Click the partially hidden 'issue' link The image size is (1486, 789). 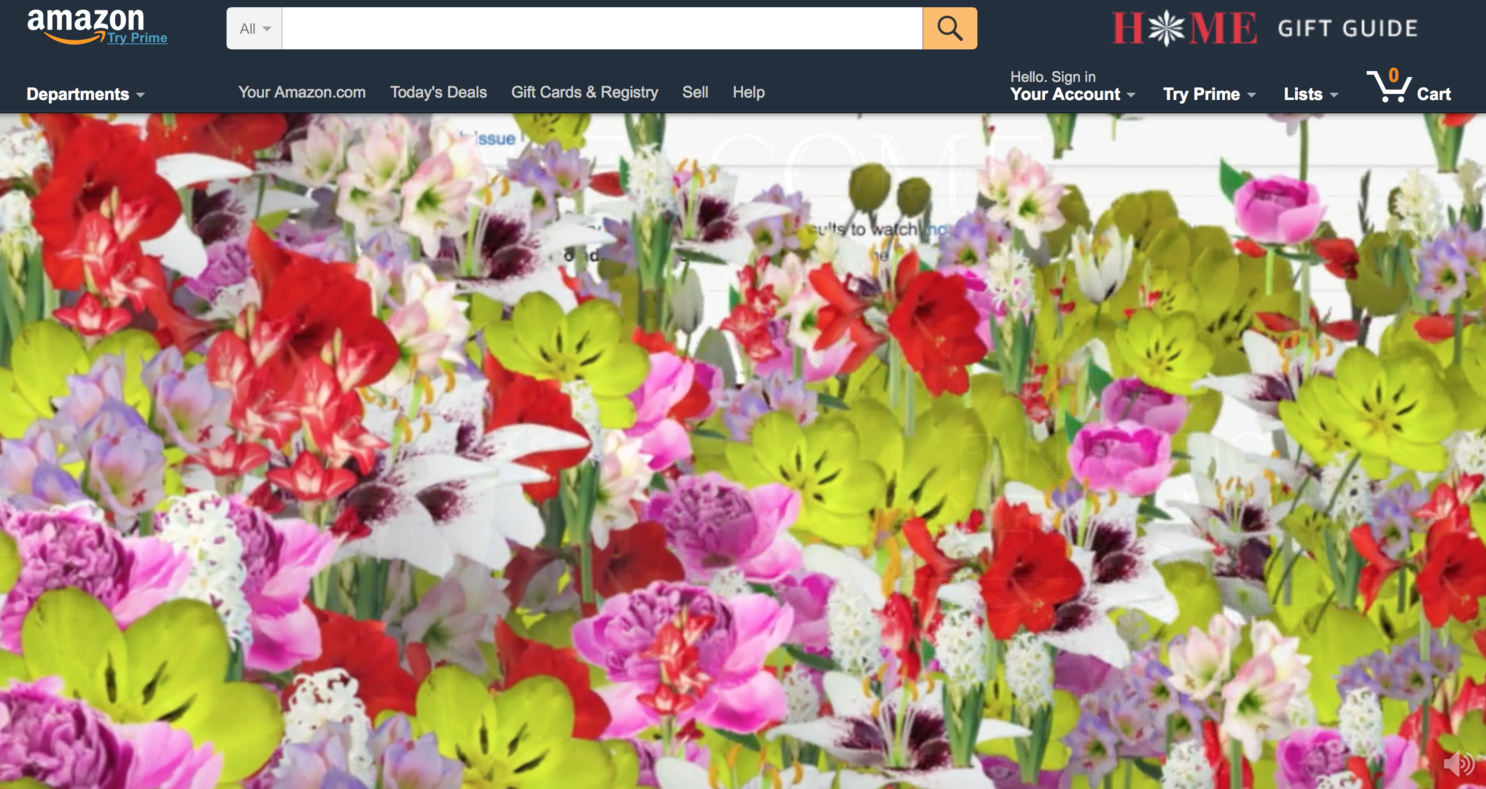495,139
